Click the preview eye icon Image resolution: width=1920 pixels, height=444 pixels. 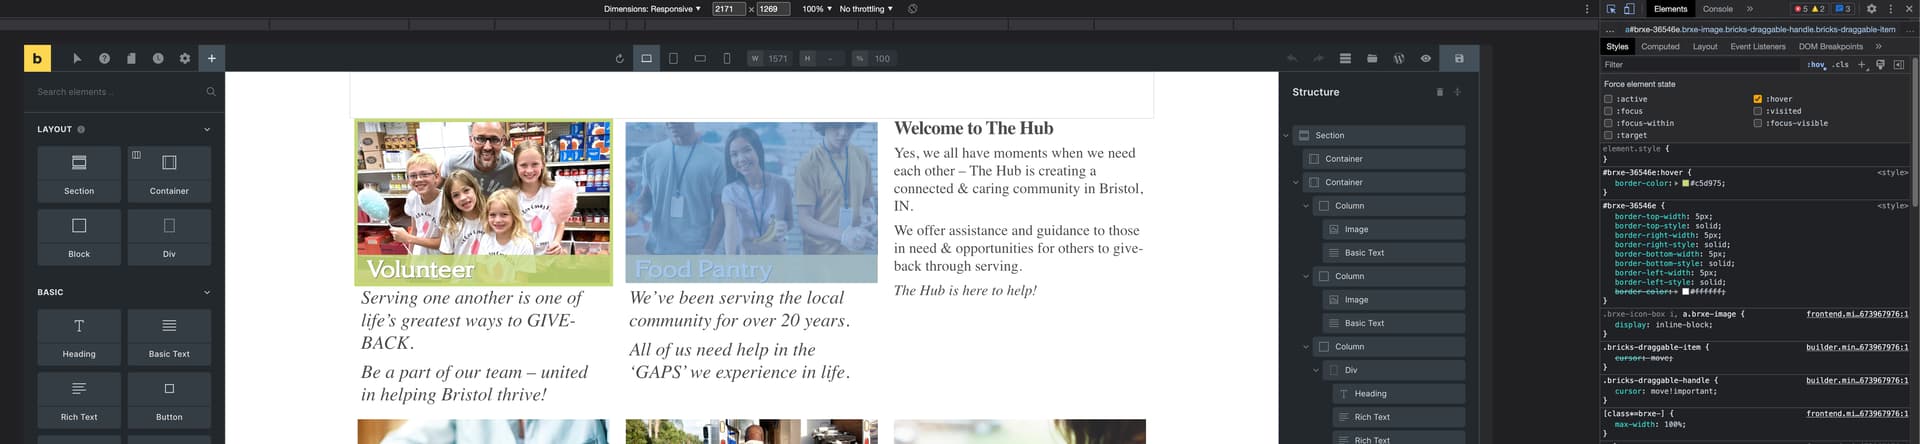point(1426,59)
